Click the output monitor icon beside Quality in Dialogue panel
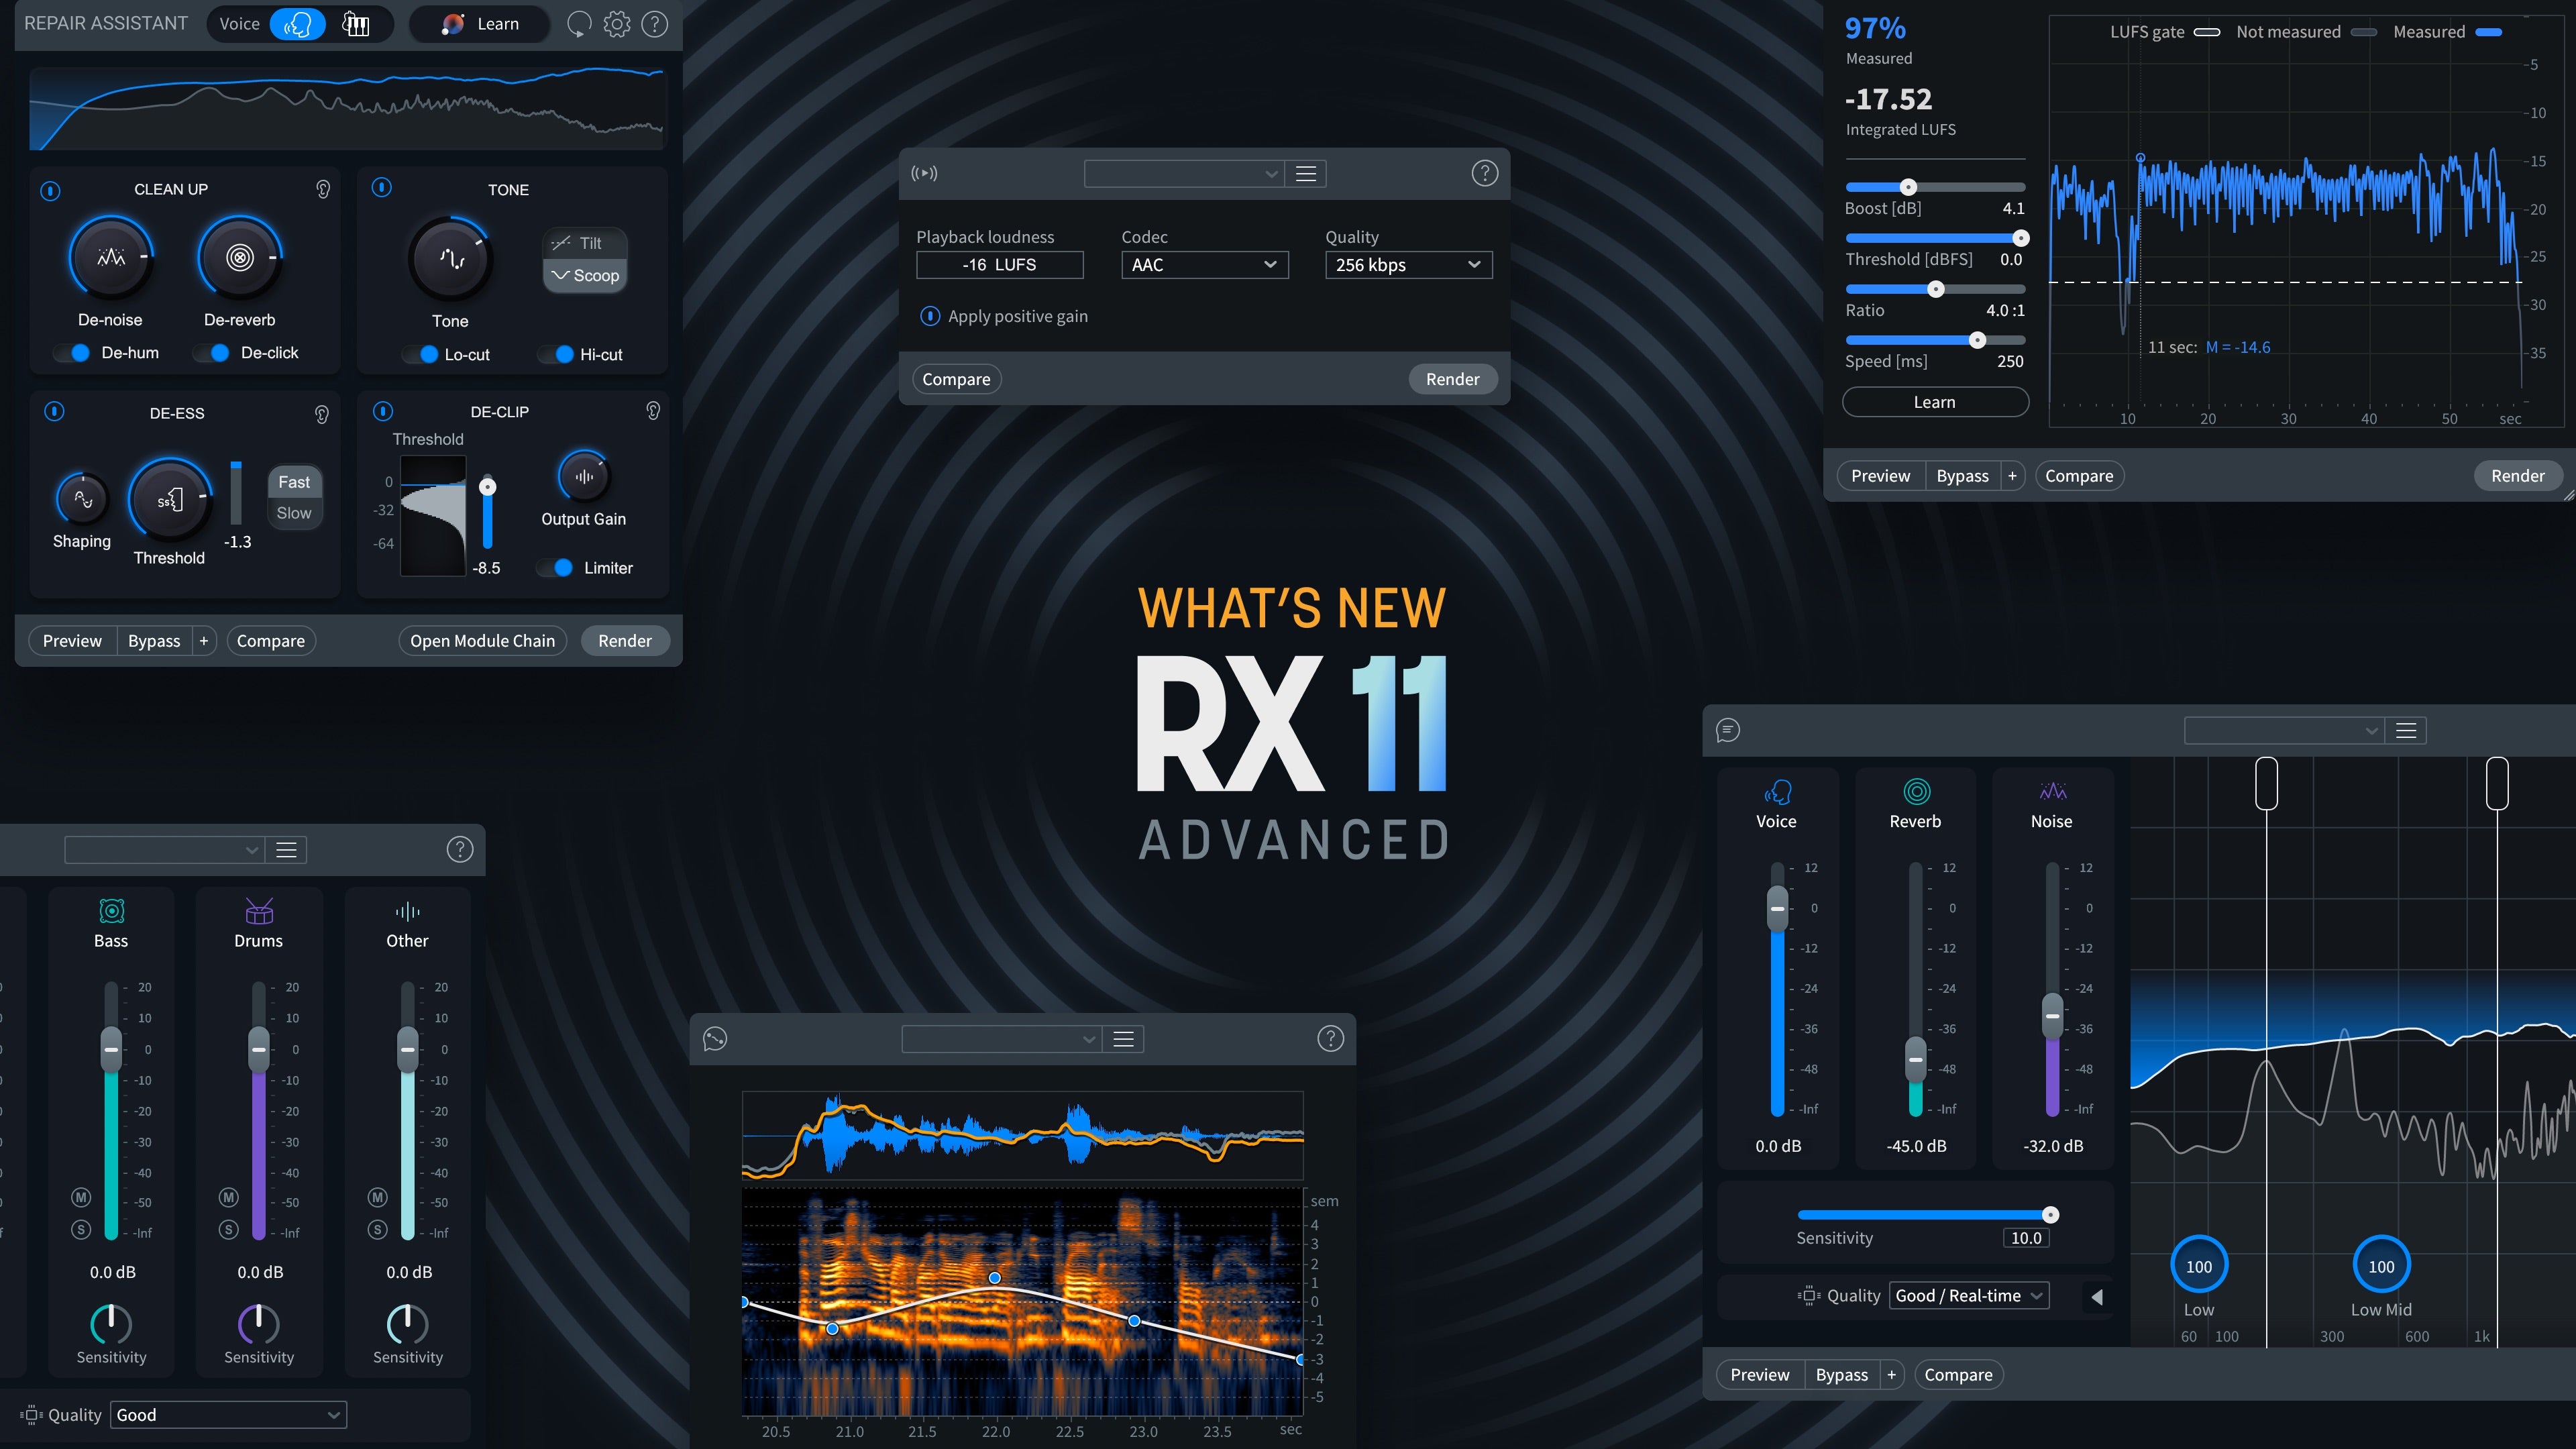The width and height of the screenshot is (2576, 1449). [1810, 1295]
